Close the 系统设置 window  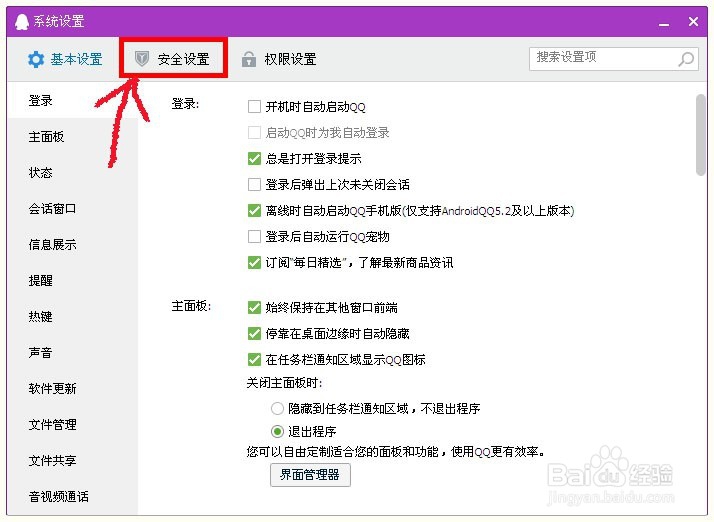[x=693, y=21]
